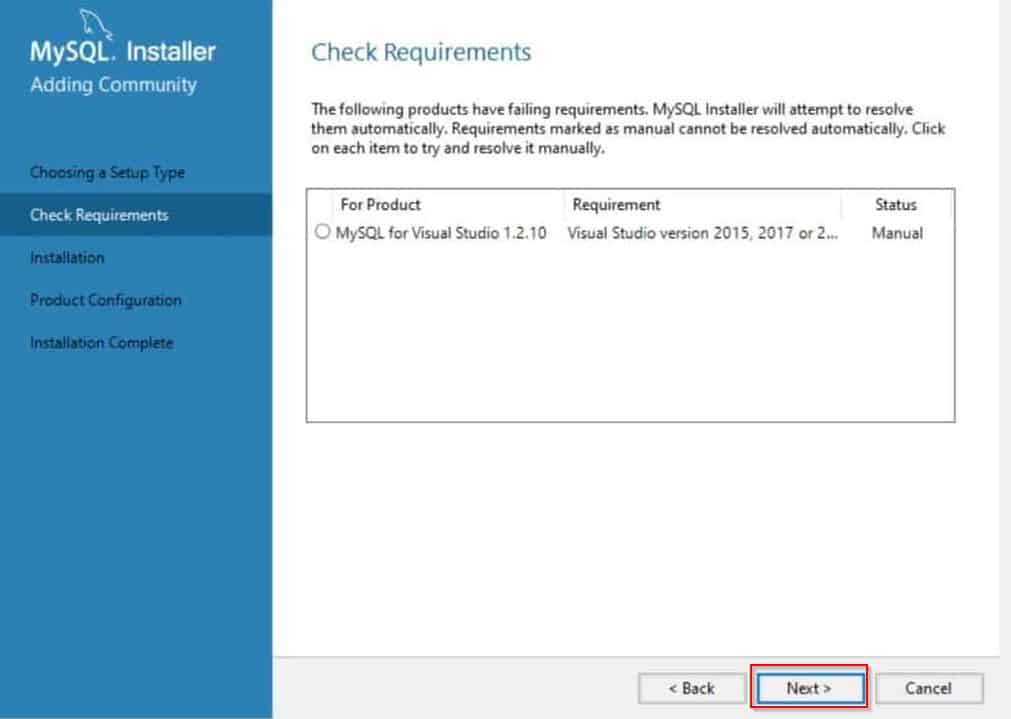Select the Installation step in sidebar
The height and width of the screenshot is (719, 1011).
click(x=67, y=257)
